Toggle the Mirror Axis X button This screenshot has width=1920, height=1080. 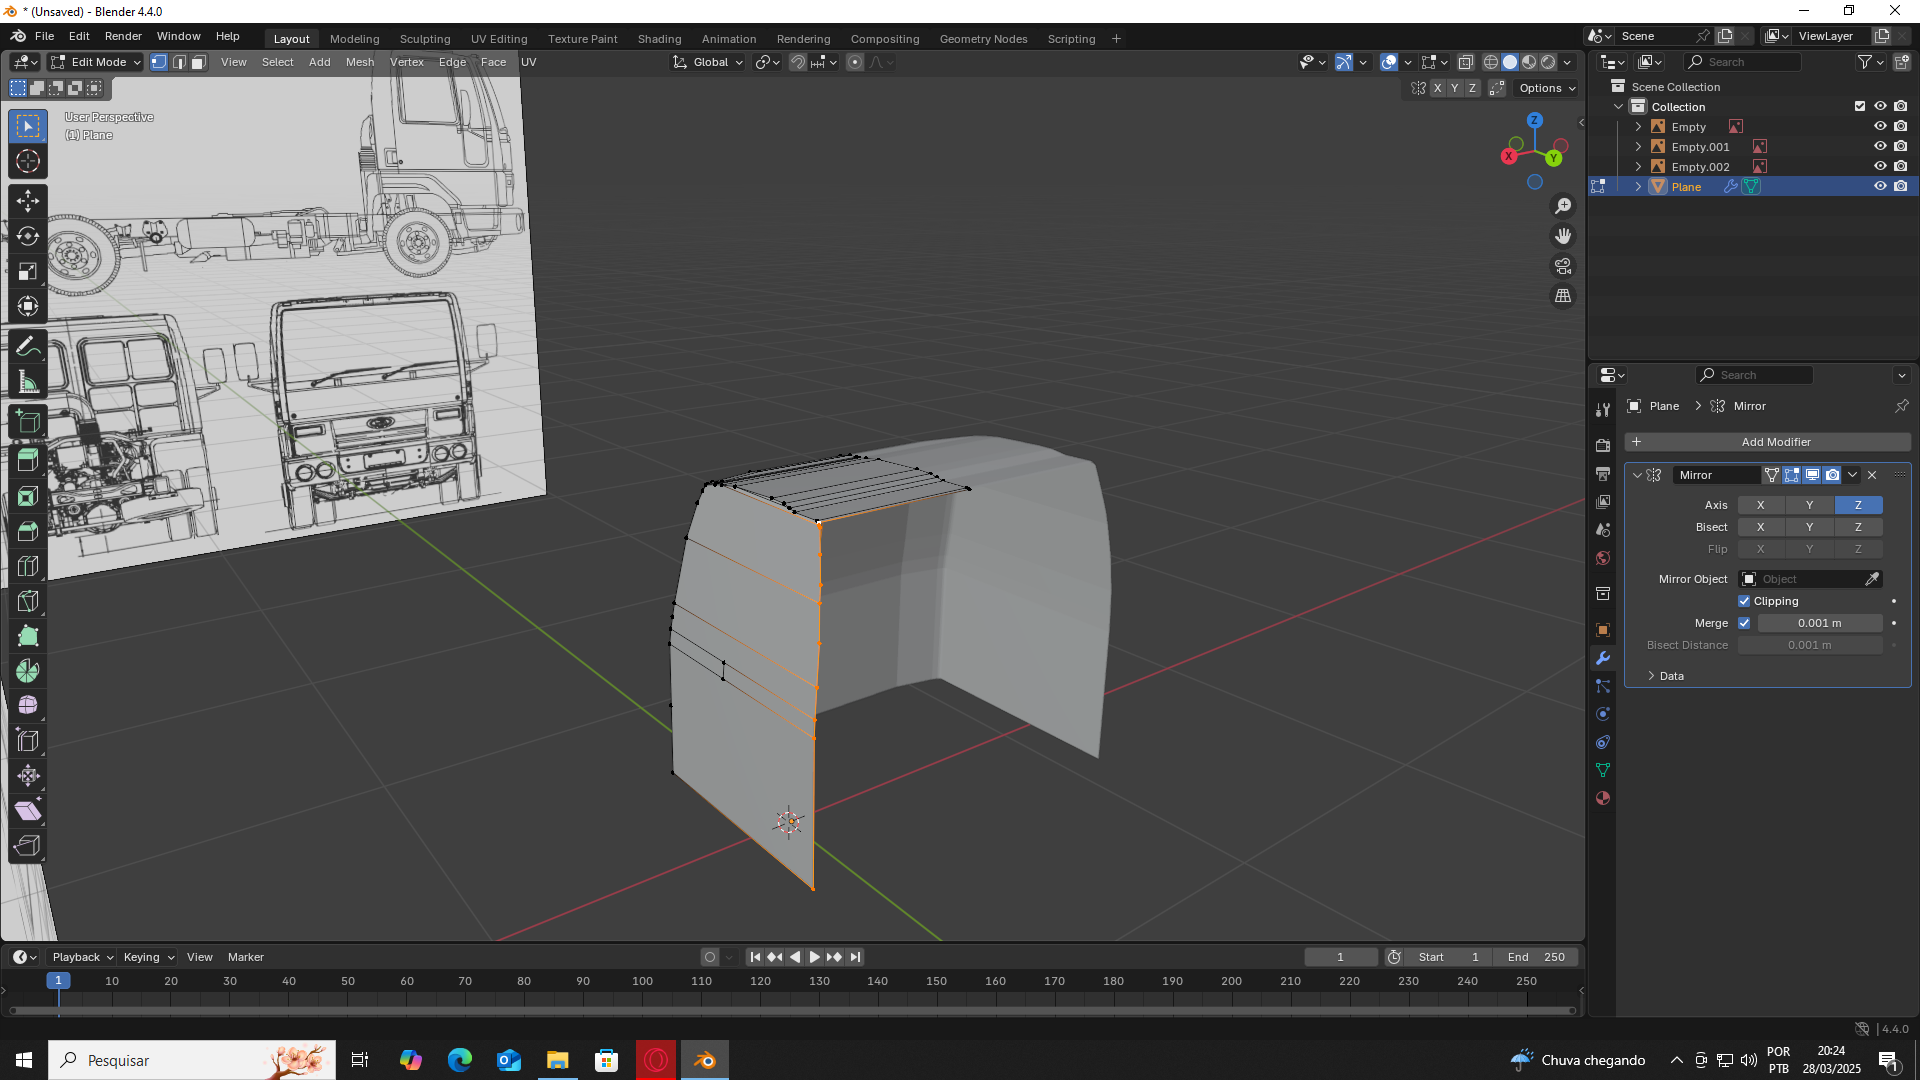1760,505
